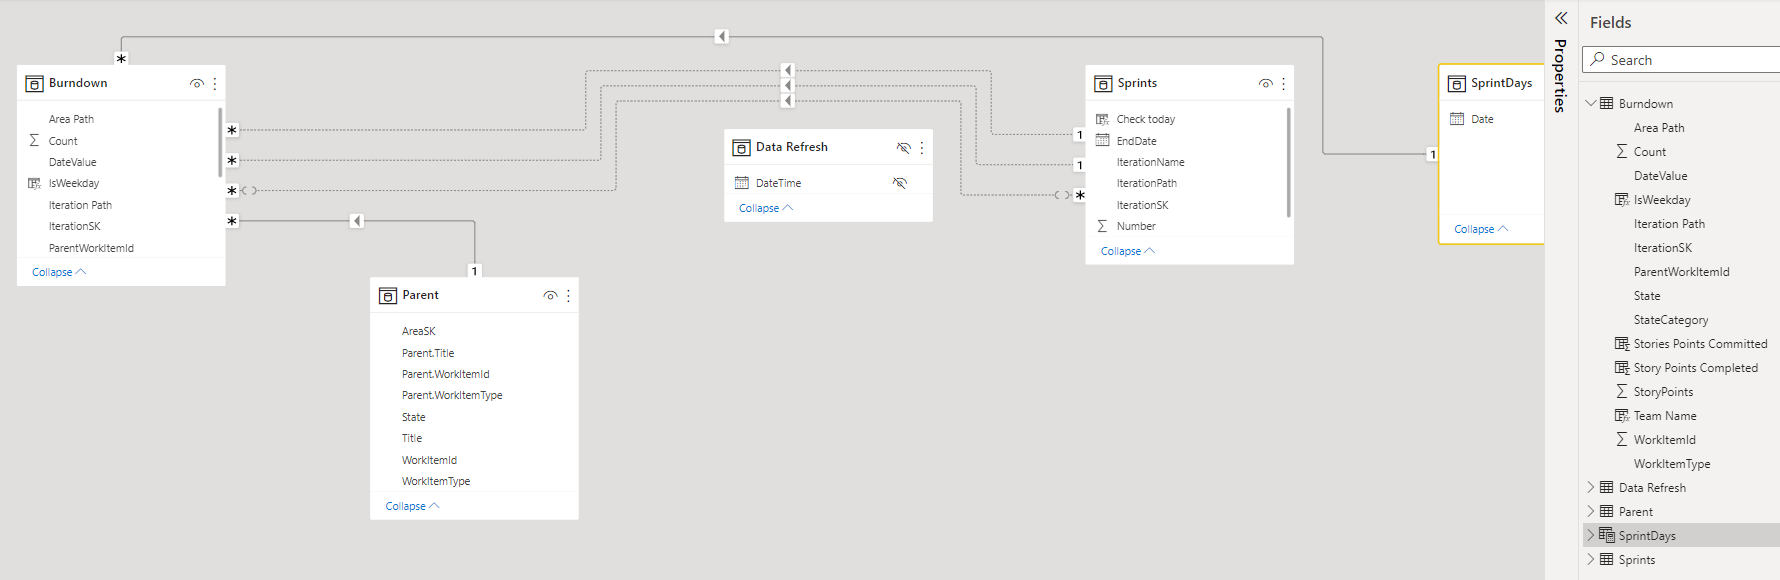Expand the SprintDays node in Fields list
The width and height of the screenshot is (1780, 580).
(1591, 535)
